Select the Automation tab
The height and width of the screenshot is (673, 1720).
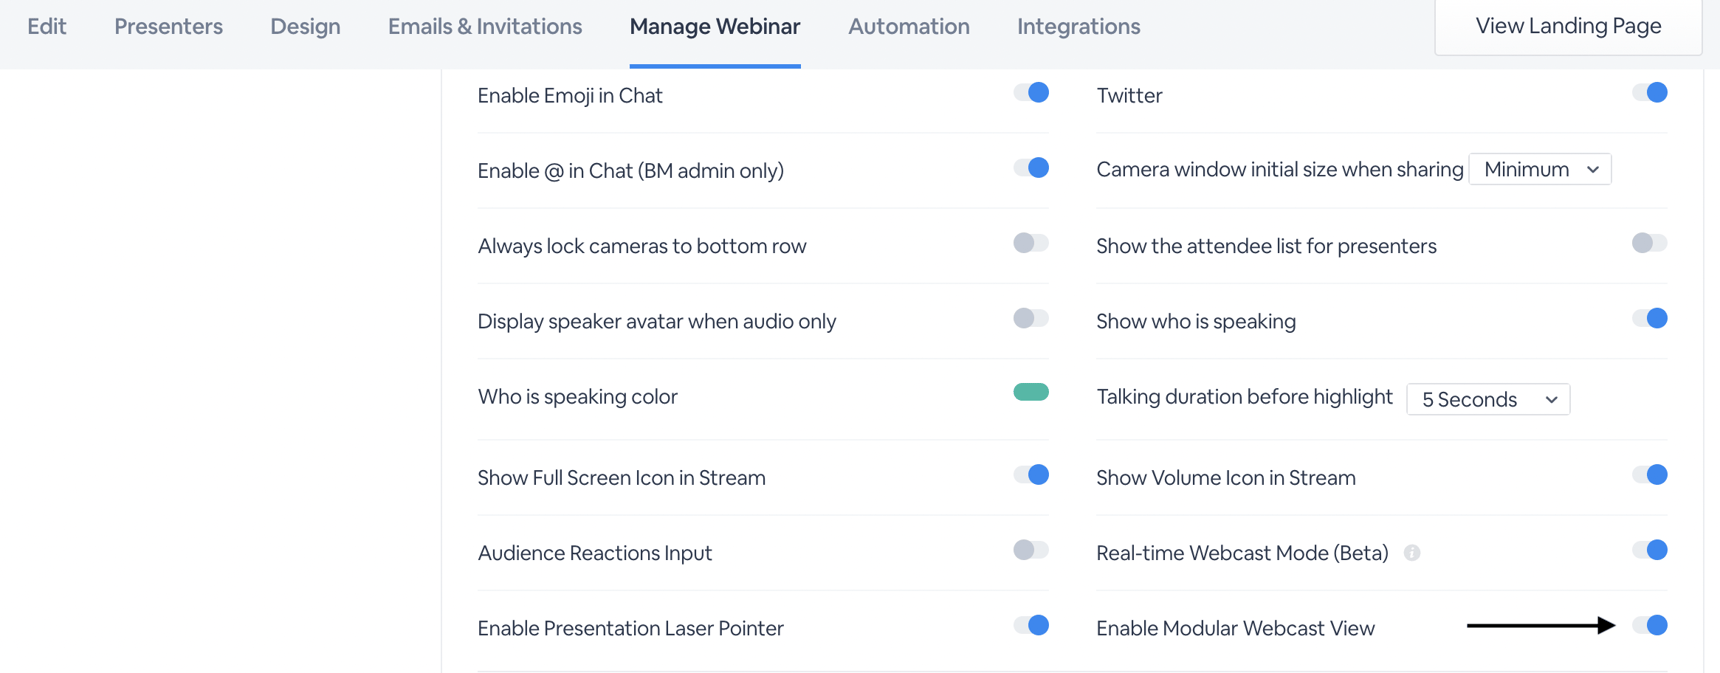908,27
